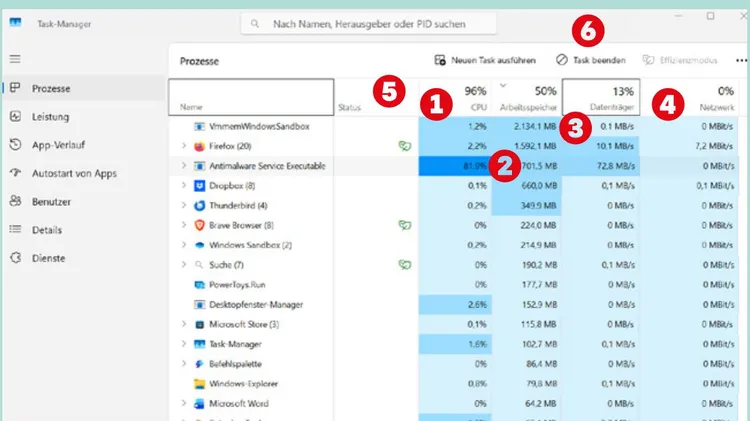This screenshot has width=750, height=421.
Task: Click Brave Browser efficiency leaf icon
Action: [x=405, y=225]
